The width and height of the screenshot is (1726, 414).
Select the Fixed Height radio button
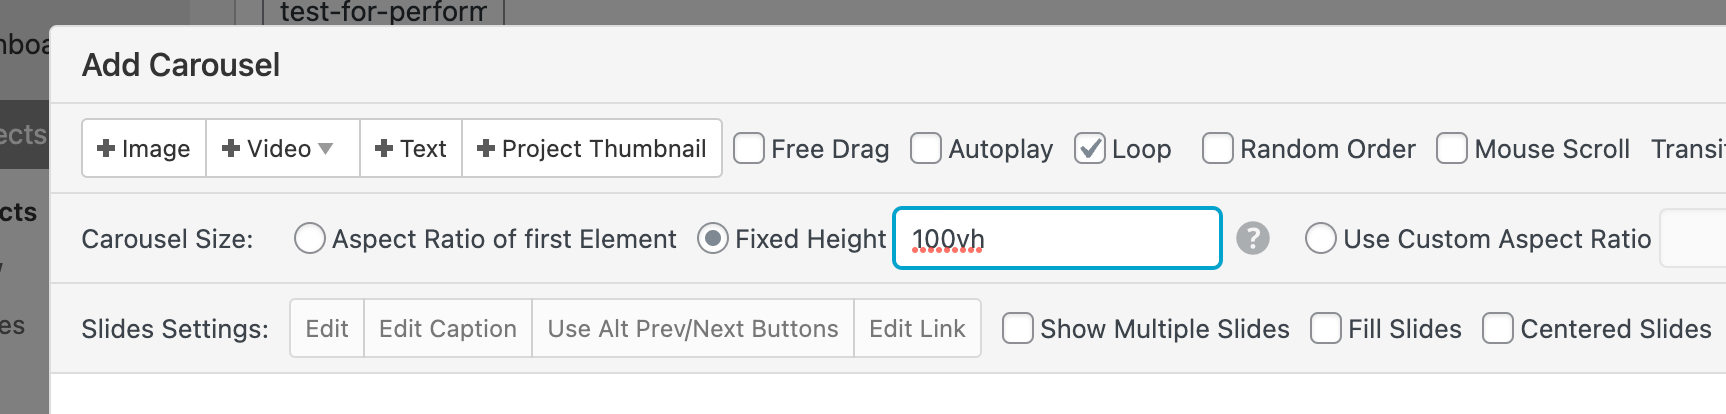712,239
